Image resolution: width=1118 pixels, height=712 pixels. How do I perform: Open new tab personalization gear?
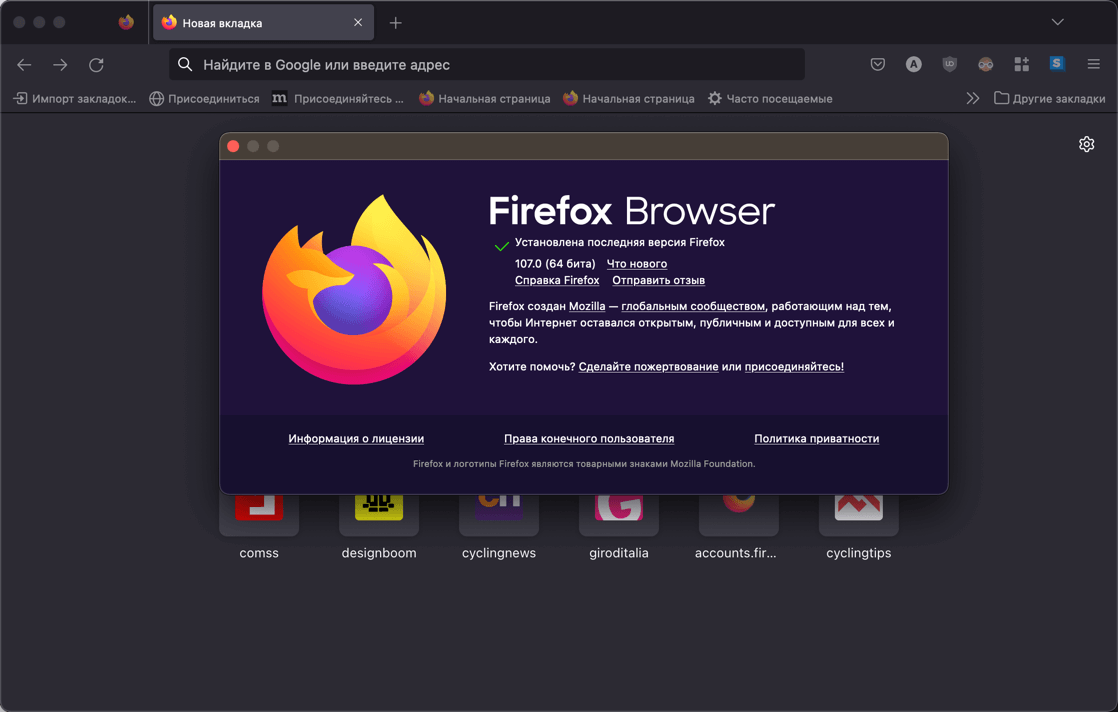[1086, 144]
